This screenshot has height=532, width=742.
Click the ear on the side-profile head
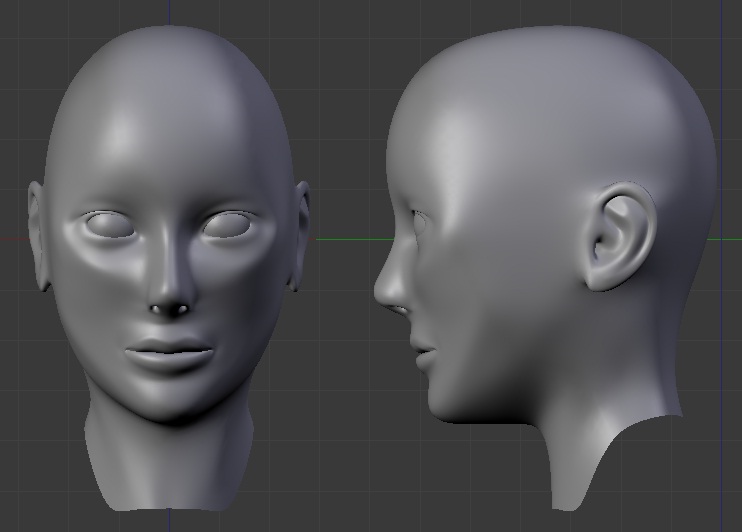tap(619, 236)
